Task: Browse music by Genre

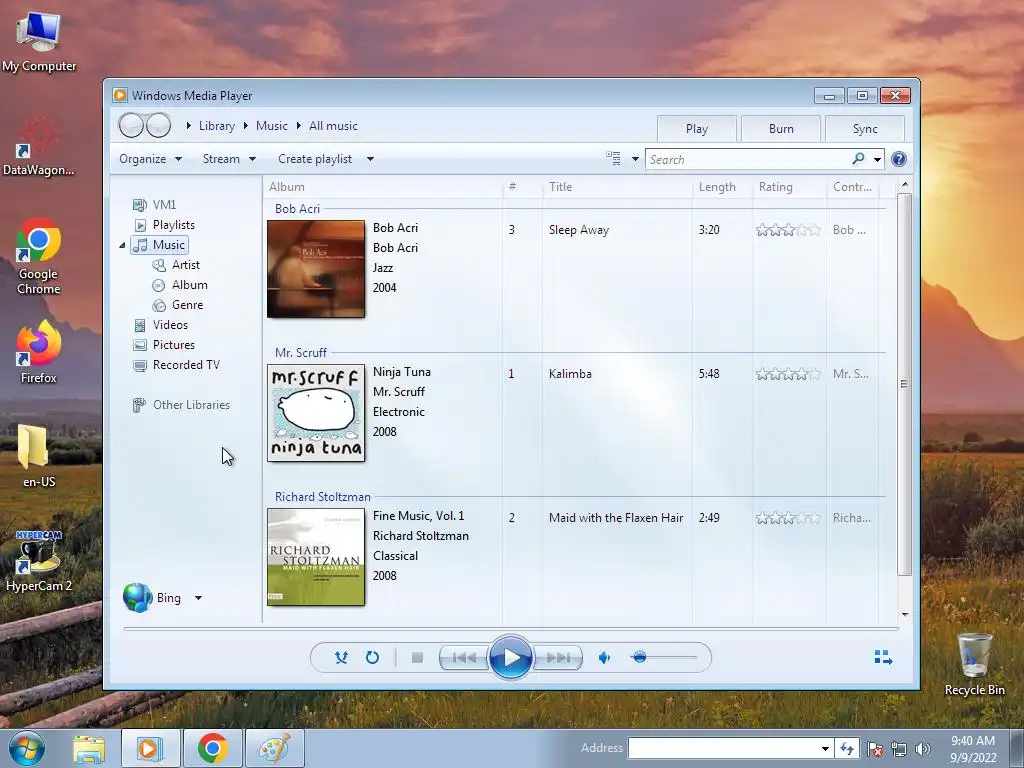Action: 187,305
